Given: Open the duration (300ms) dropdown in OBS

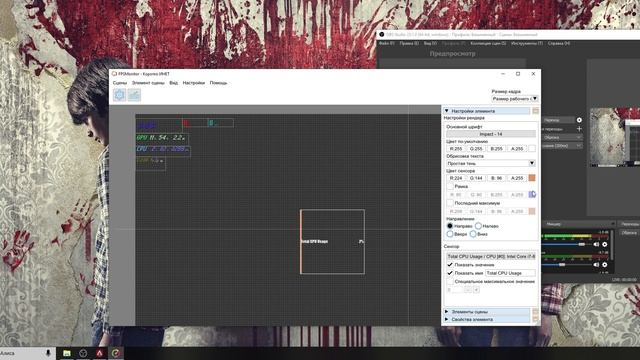Looking at the screenshot, I should point(561,146).
